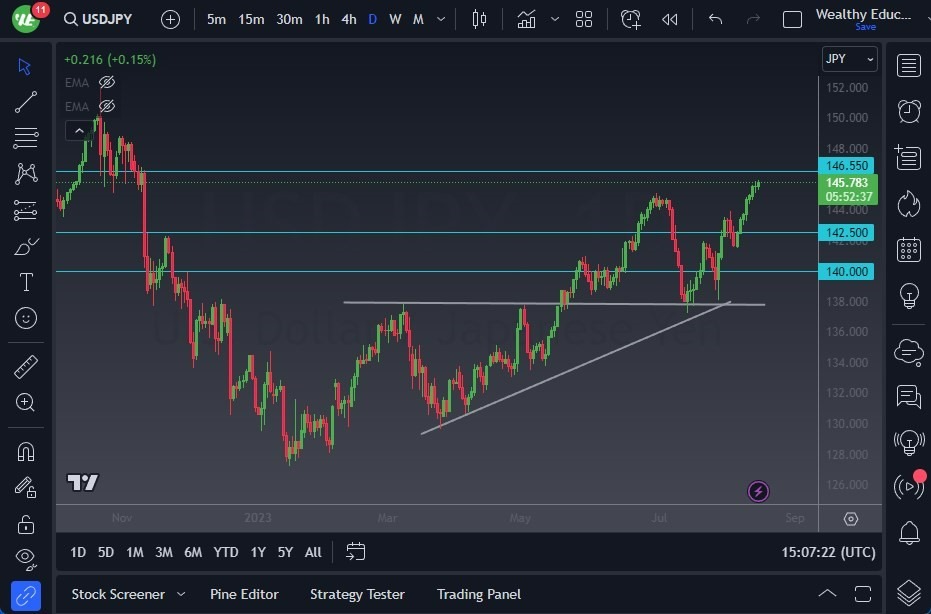
Task: Switch to the Pine Editor tab
Action: tap(244, 594)
